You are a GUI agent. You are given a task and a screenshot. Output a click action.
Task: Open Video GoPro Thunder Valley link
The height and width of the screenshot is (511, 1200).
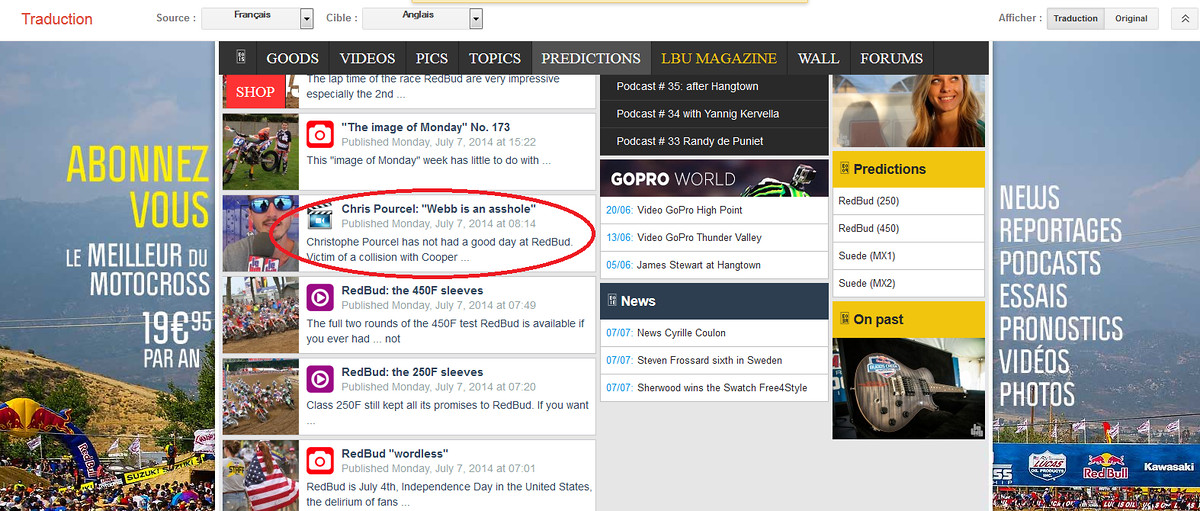699,238
